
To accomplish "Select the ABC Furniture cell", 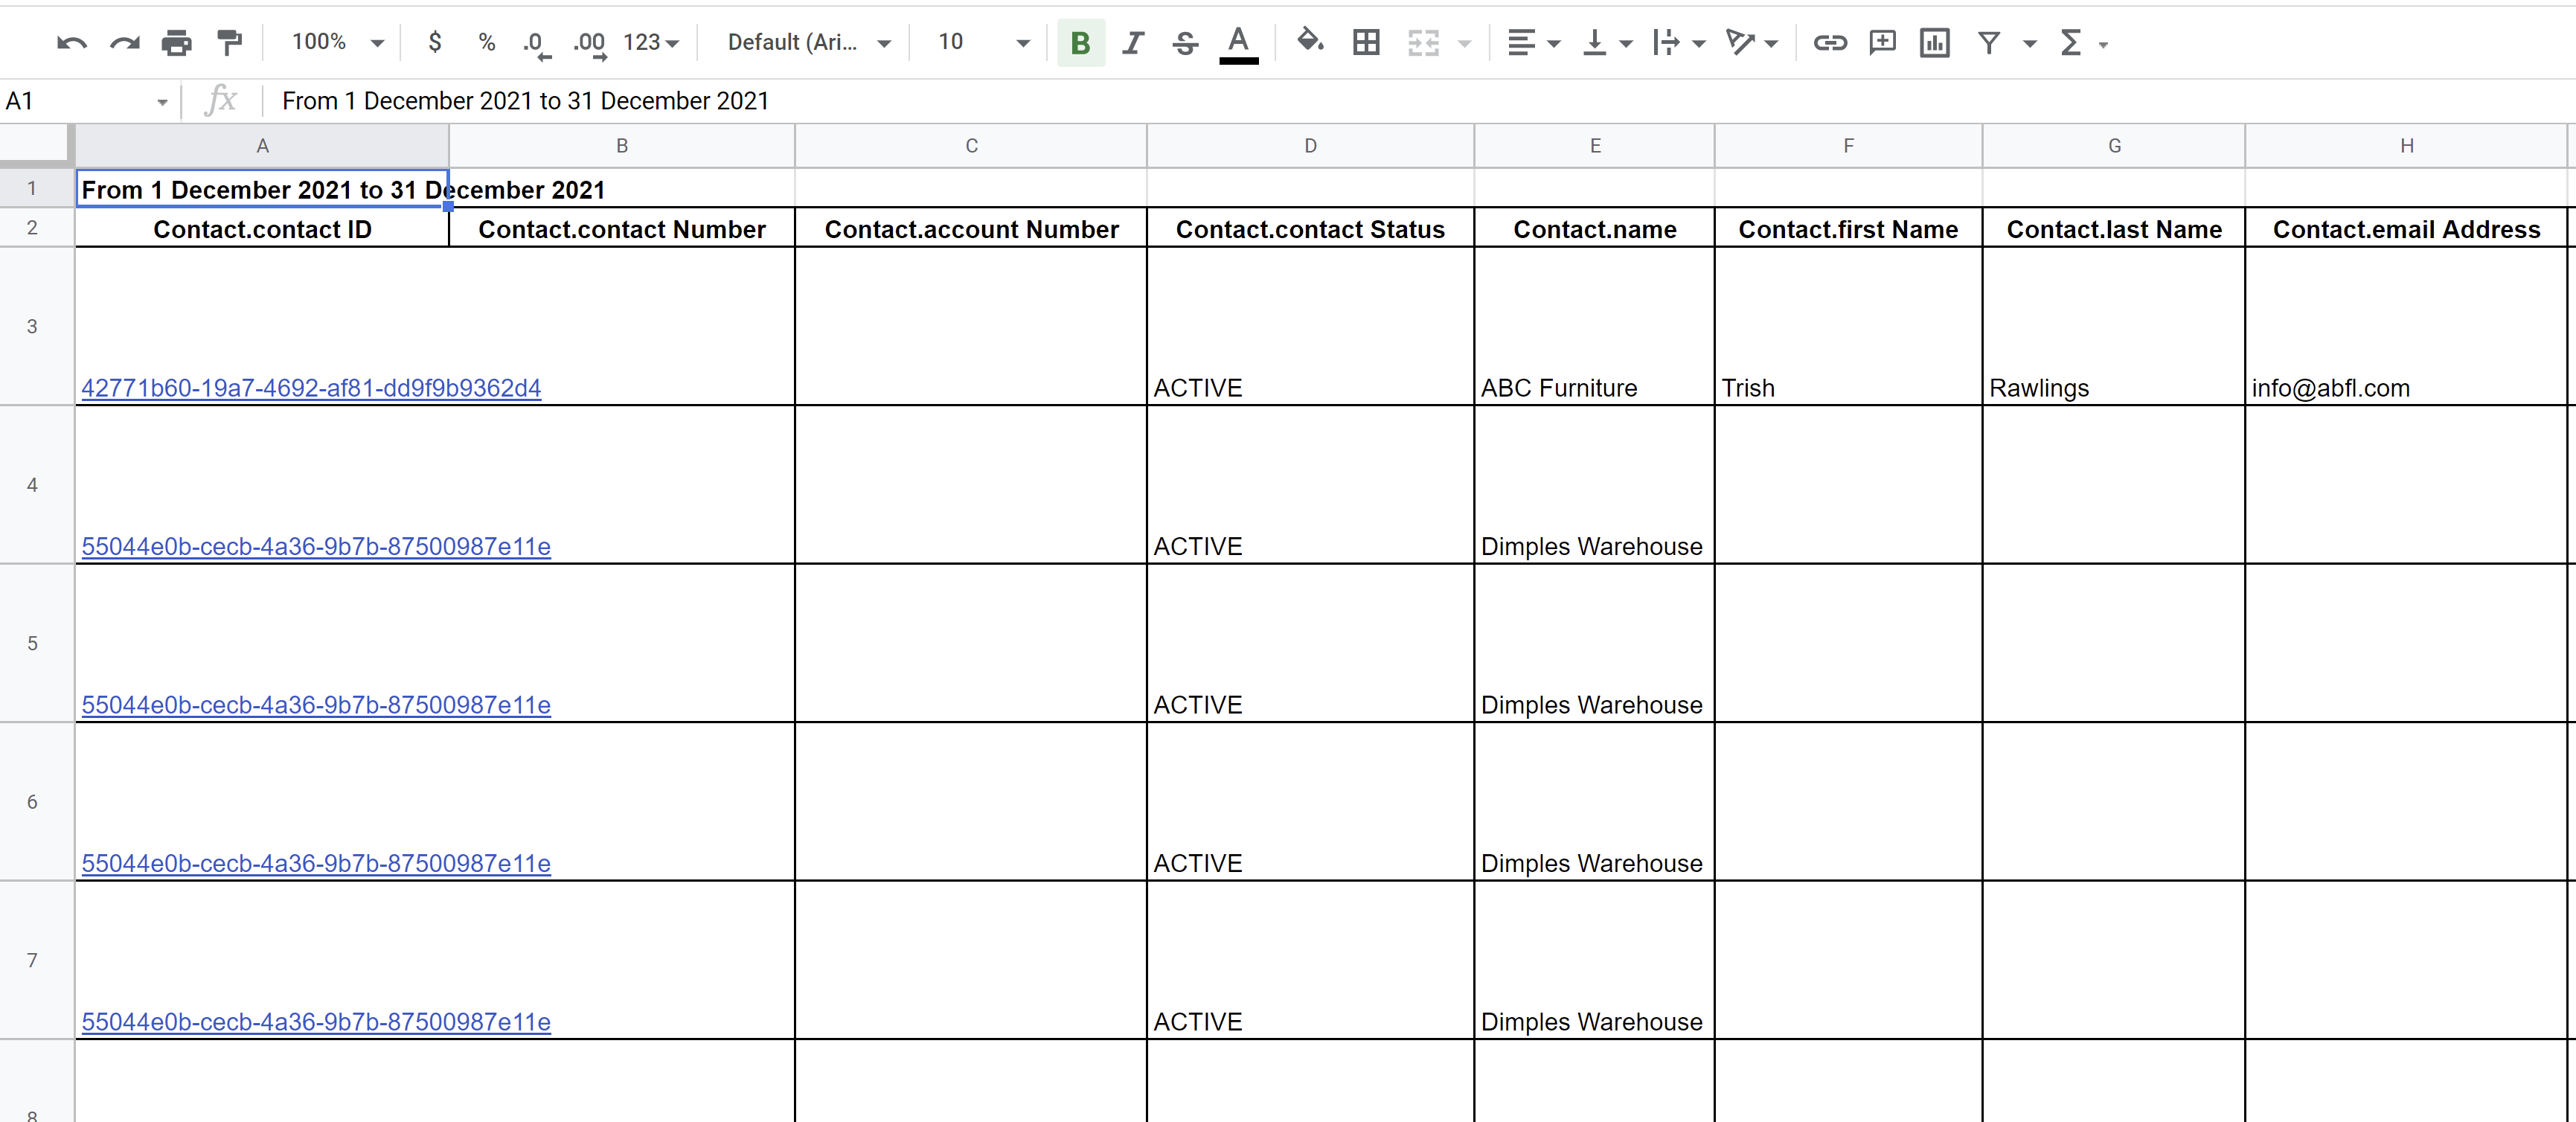I will point(1595,326).
